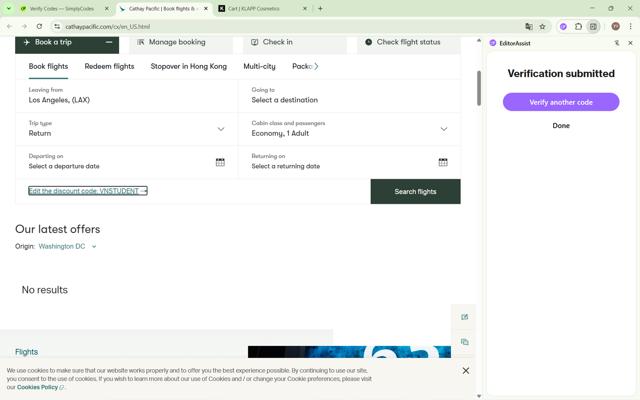Screen dimensions: 640x400
Task: Click the translate page icon
Action: point(529,27)
